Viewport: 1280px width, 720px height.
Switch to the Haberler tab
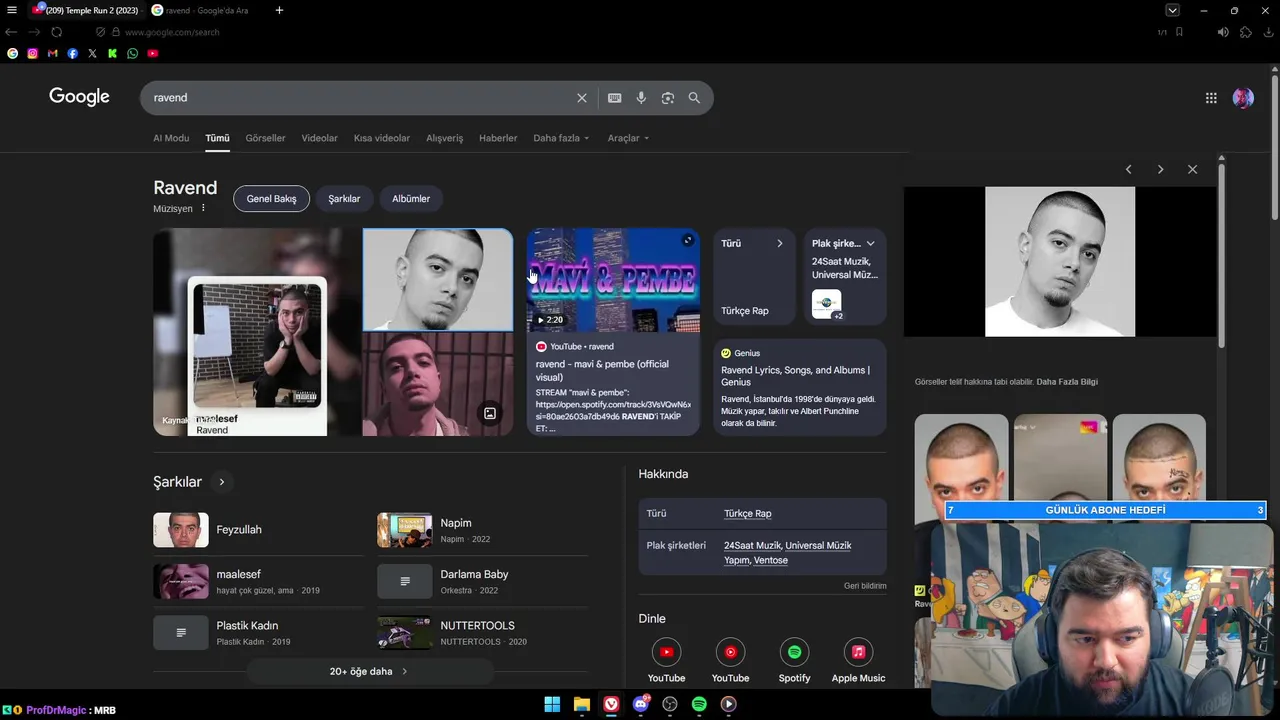(x=498, y=138)
